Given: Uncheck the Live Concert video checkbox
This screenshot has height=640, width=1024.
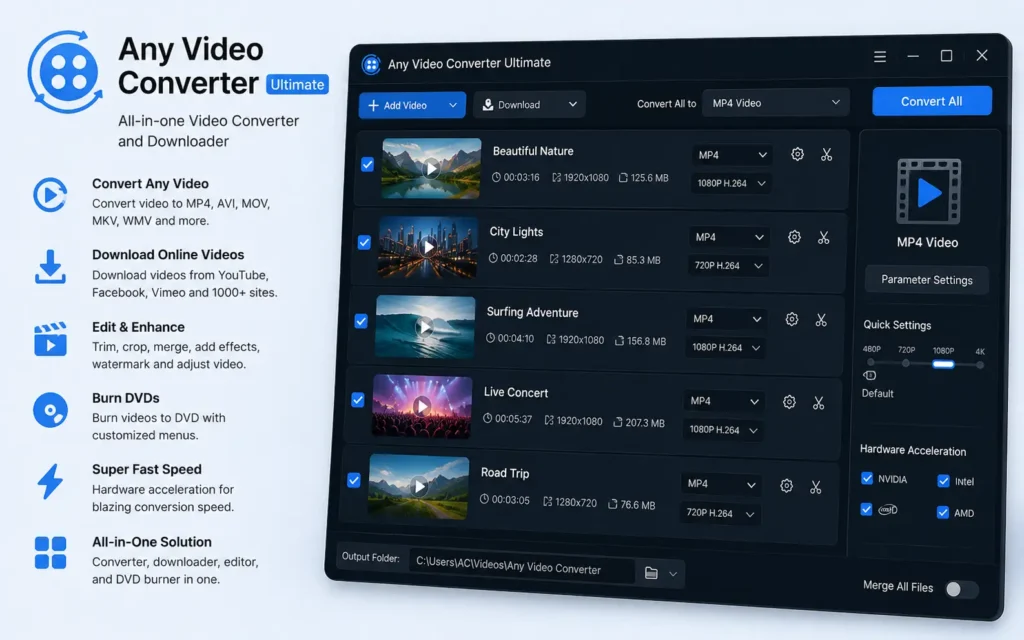Looking at the screenshot, I should pos(357,400).
